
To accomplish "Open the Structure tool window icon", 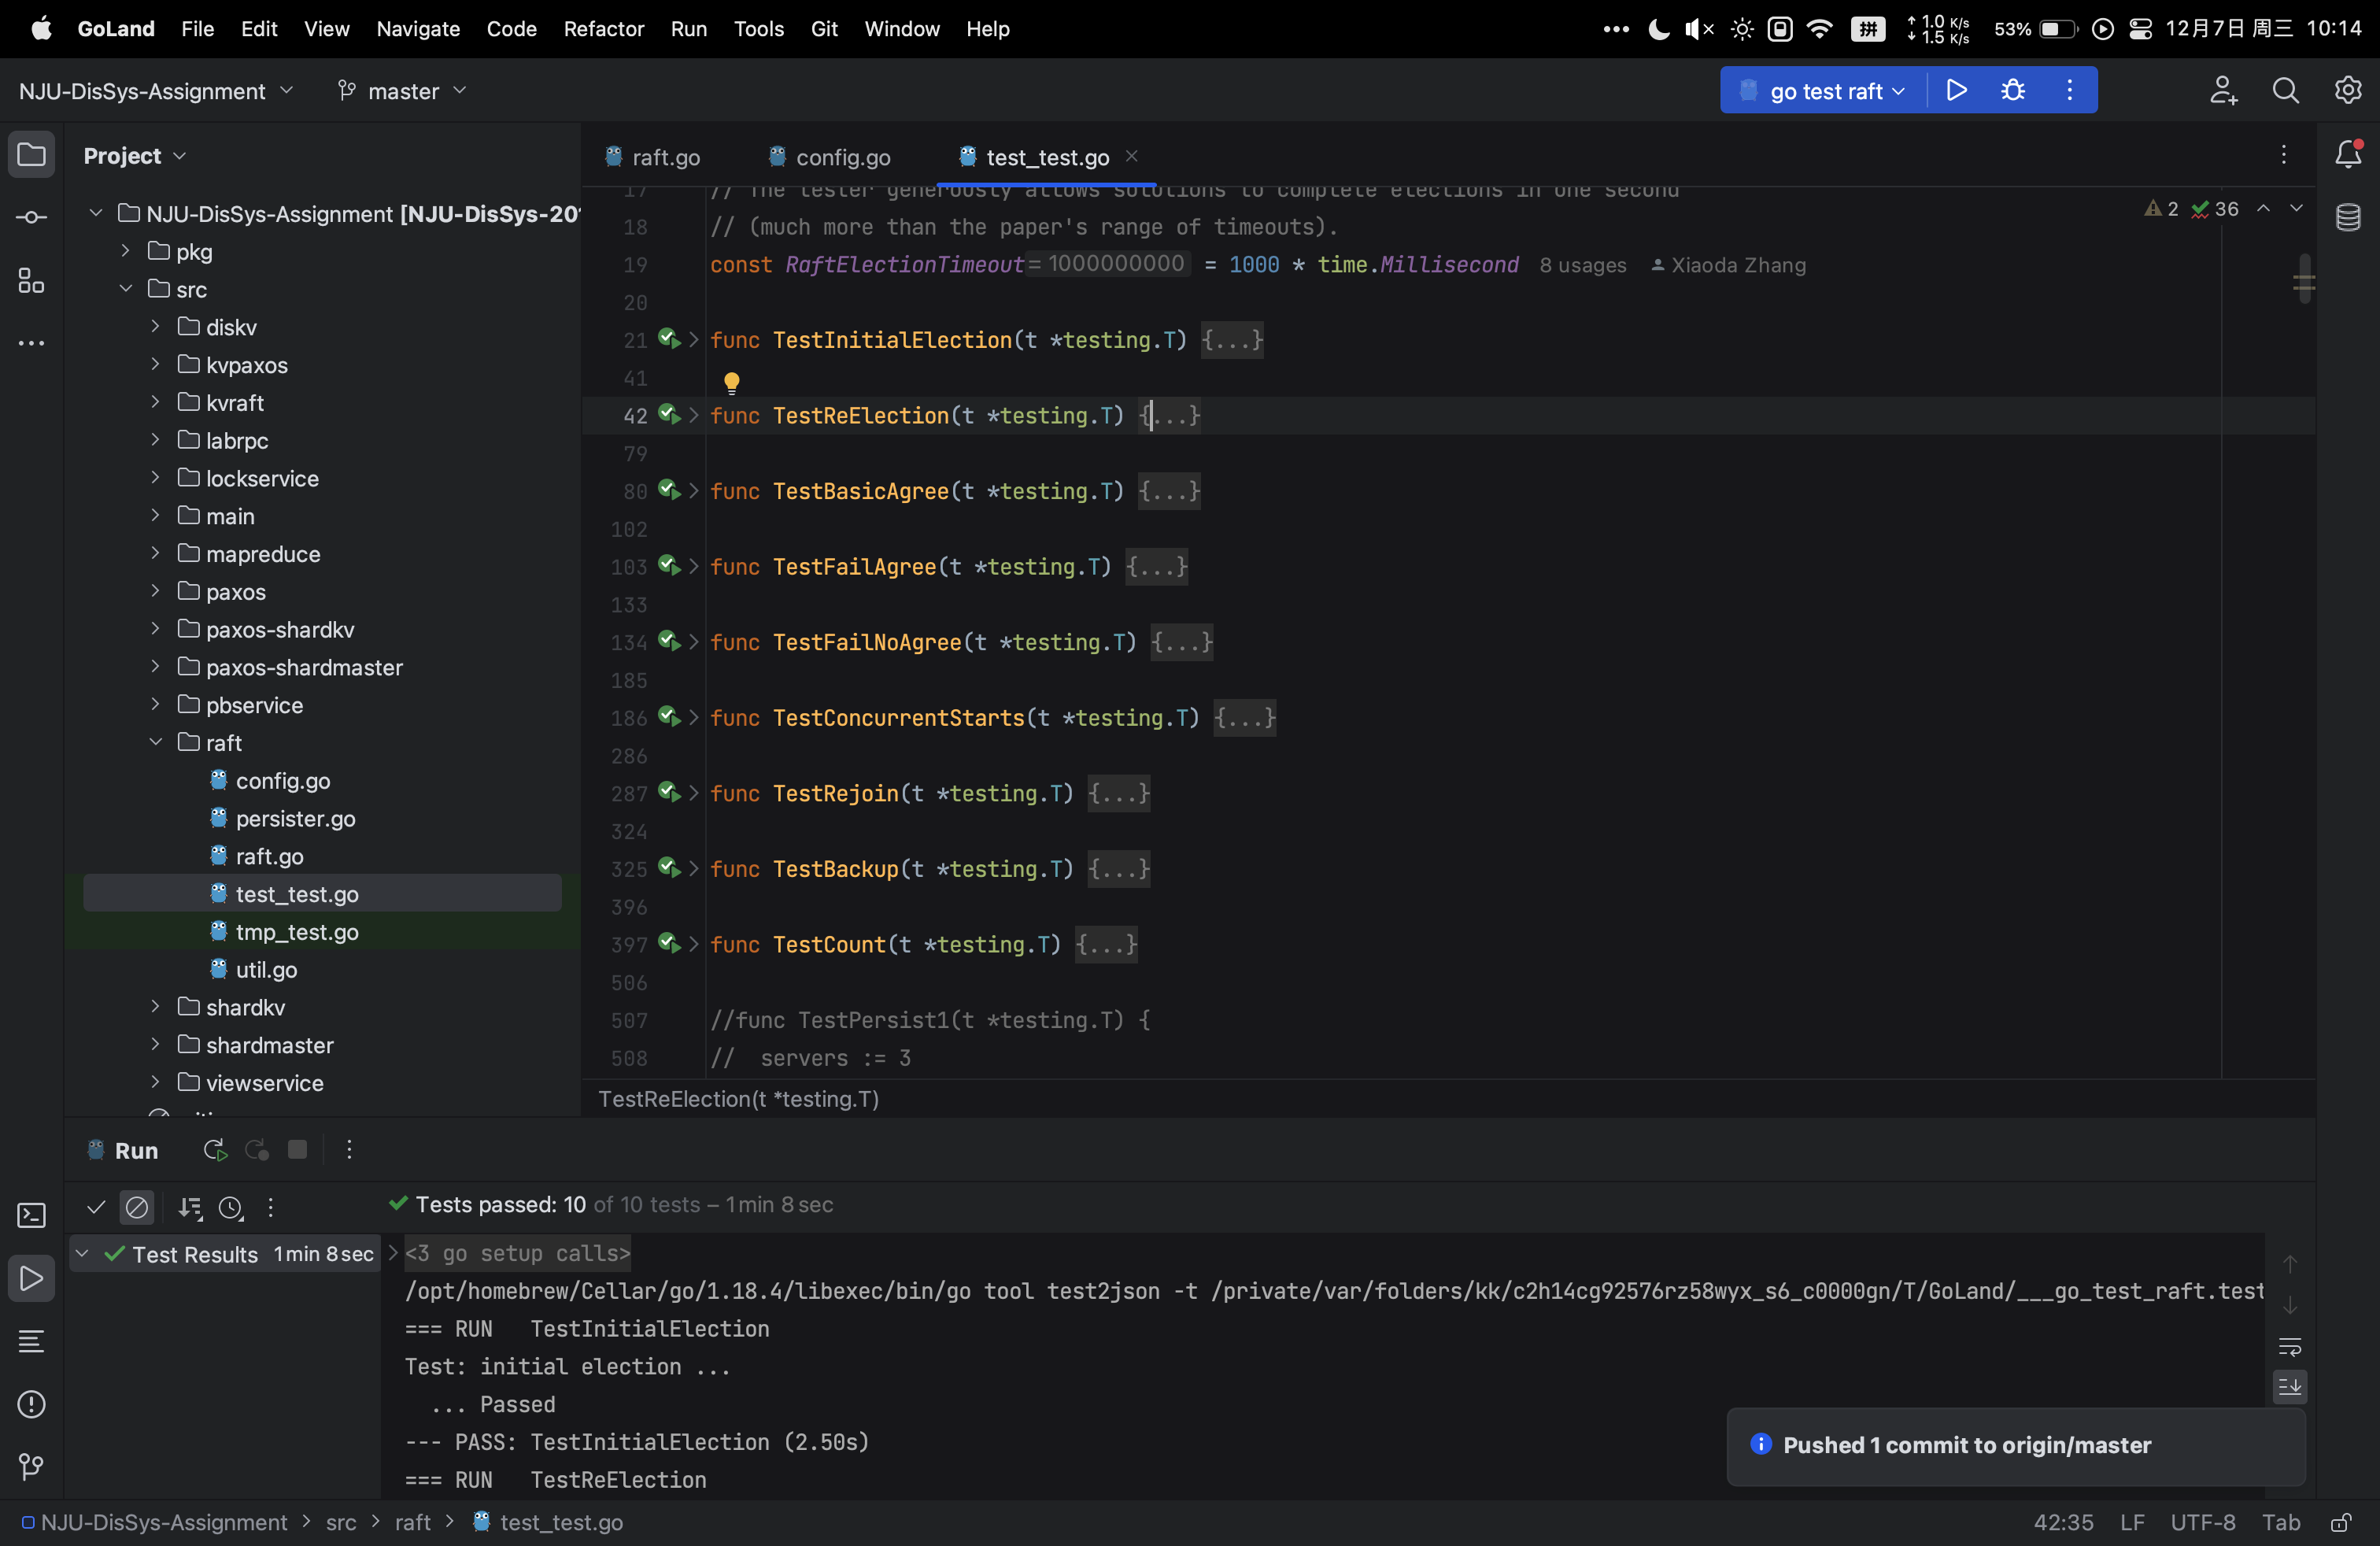I will point(31,281).
